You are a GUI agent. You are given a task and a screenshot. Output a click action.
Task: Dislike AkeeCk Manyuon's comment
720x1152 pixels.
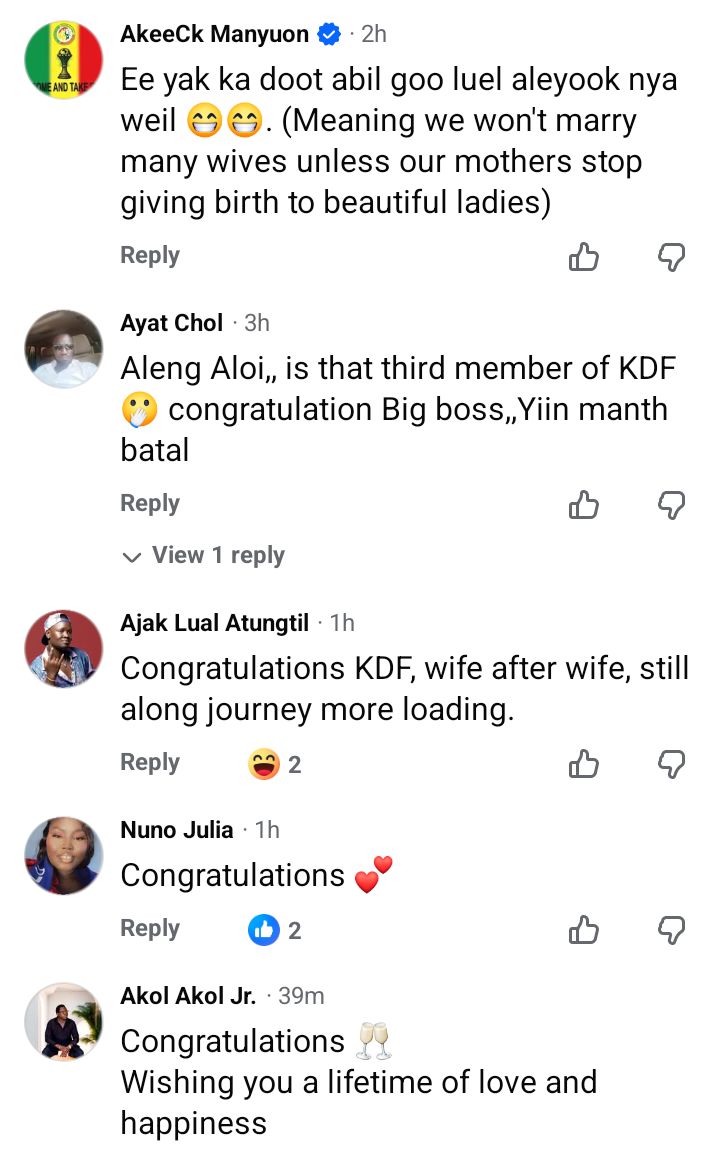tap(671, 258)
